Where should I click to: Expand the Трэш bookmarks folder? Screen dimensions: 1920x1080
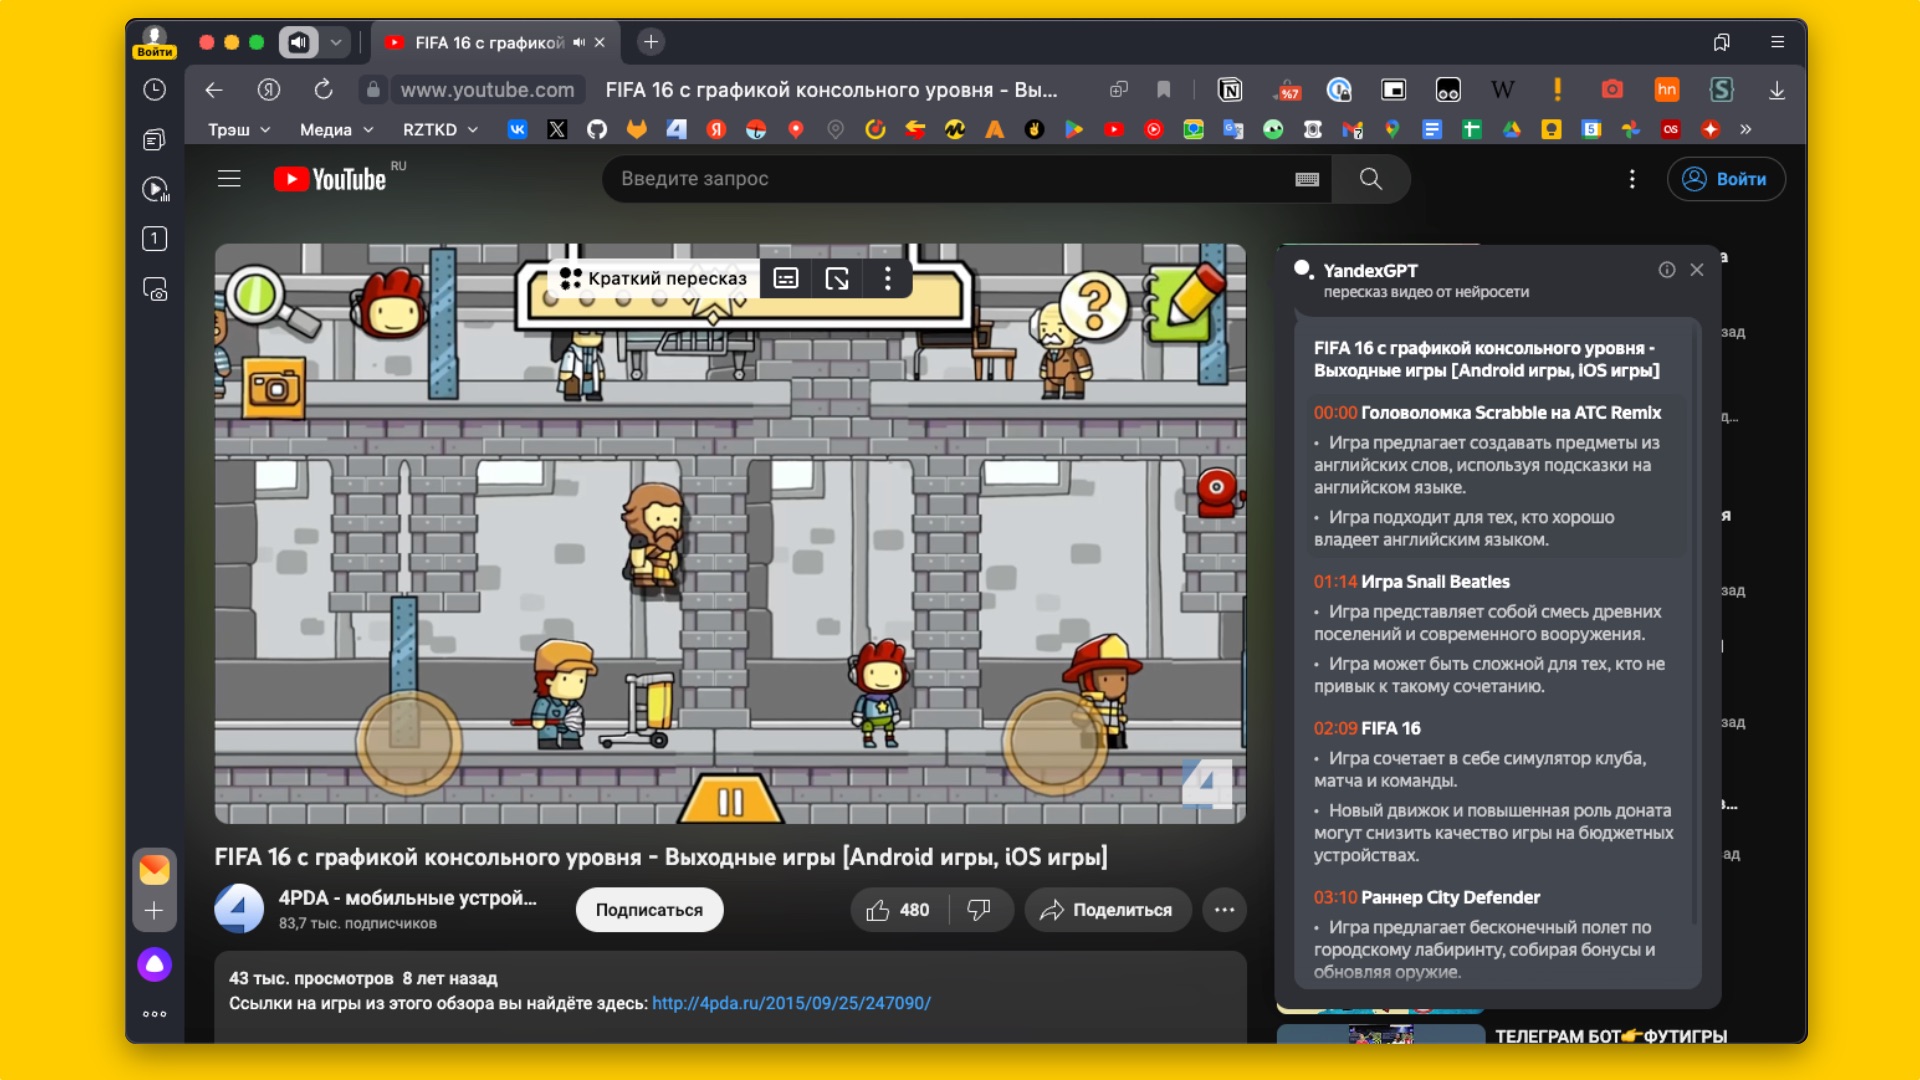[x=239, y=130]
